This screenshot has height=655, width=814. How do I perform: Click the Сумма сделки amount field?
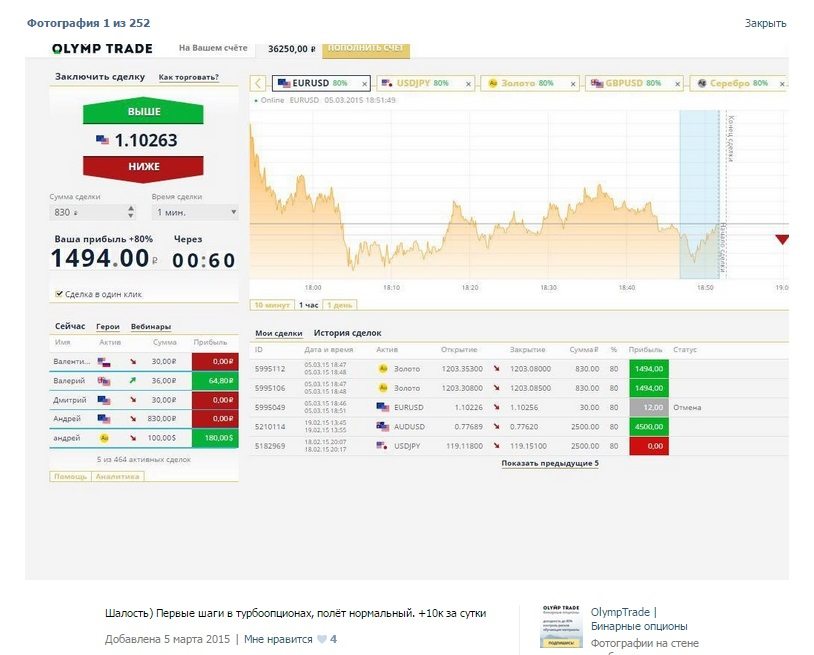(x=92, y=212)
